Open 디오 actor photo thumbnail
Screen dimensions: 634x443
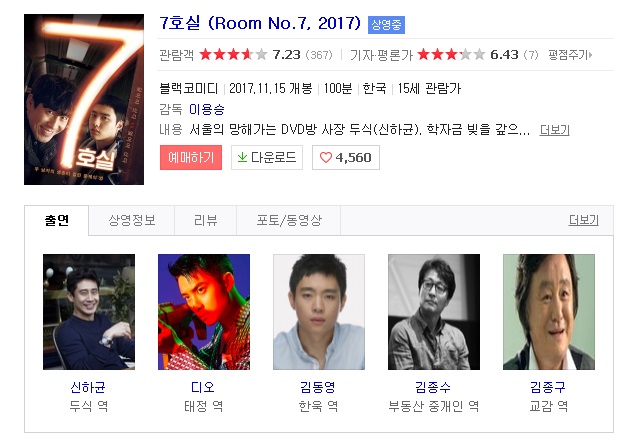pyautogui.click(x=204, y=312)
